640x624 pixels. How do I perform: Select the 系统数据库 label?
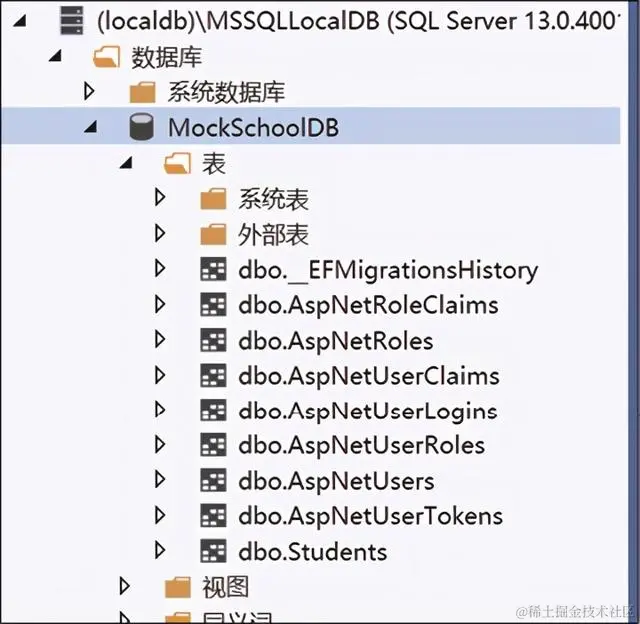[226, 92]
